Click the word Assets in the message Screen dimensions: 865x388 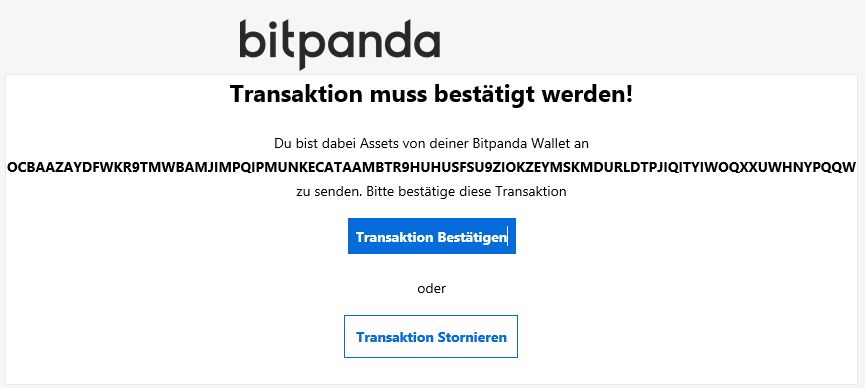379,144
